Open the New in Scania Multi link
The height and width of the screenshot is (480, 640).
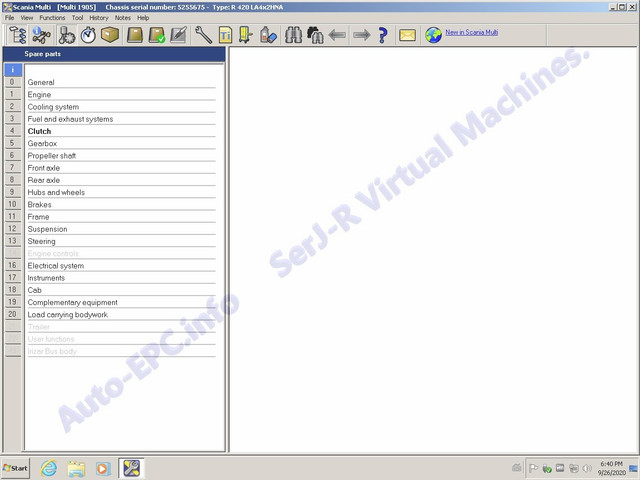[471, 32]
